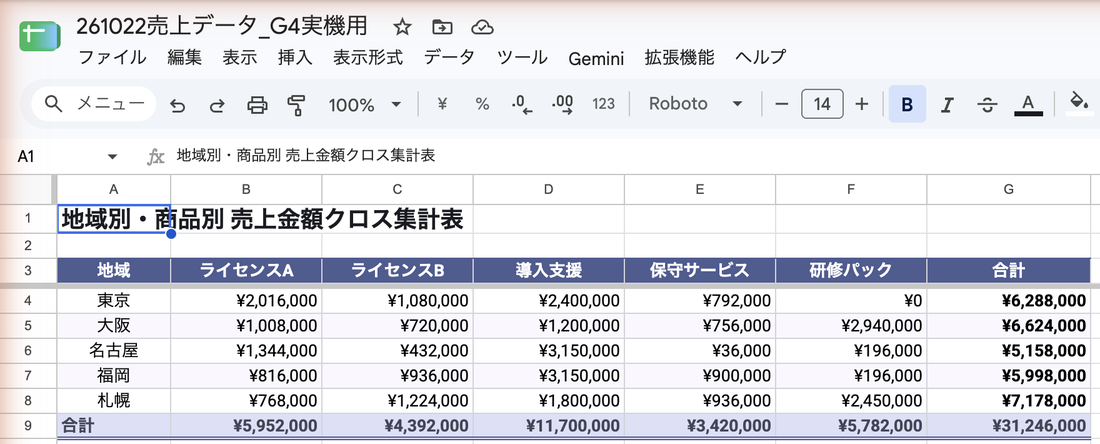This screenshot has width=1100, height=444.
Task: Select the cell with ¥36,000
Action: pyautogui.click(x=700, y=351)
